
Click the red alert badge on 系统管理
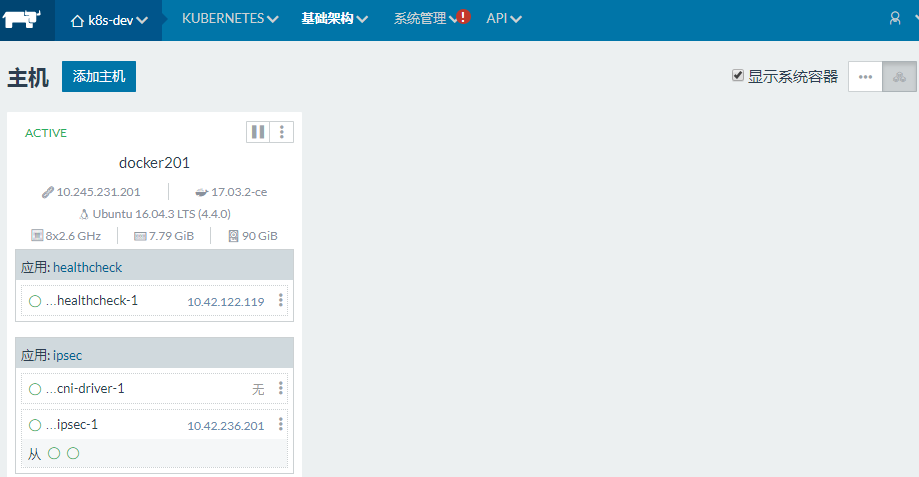[x=463, y=16]
